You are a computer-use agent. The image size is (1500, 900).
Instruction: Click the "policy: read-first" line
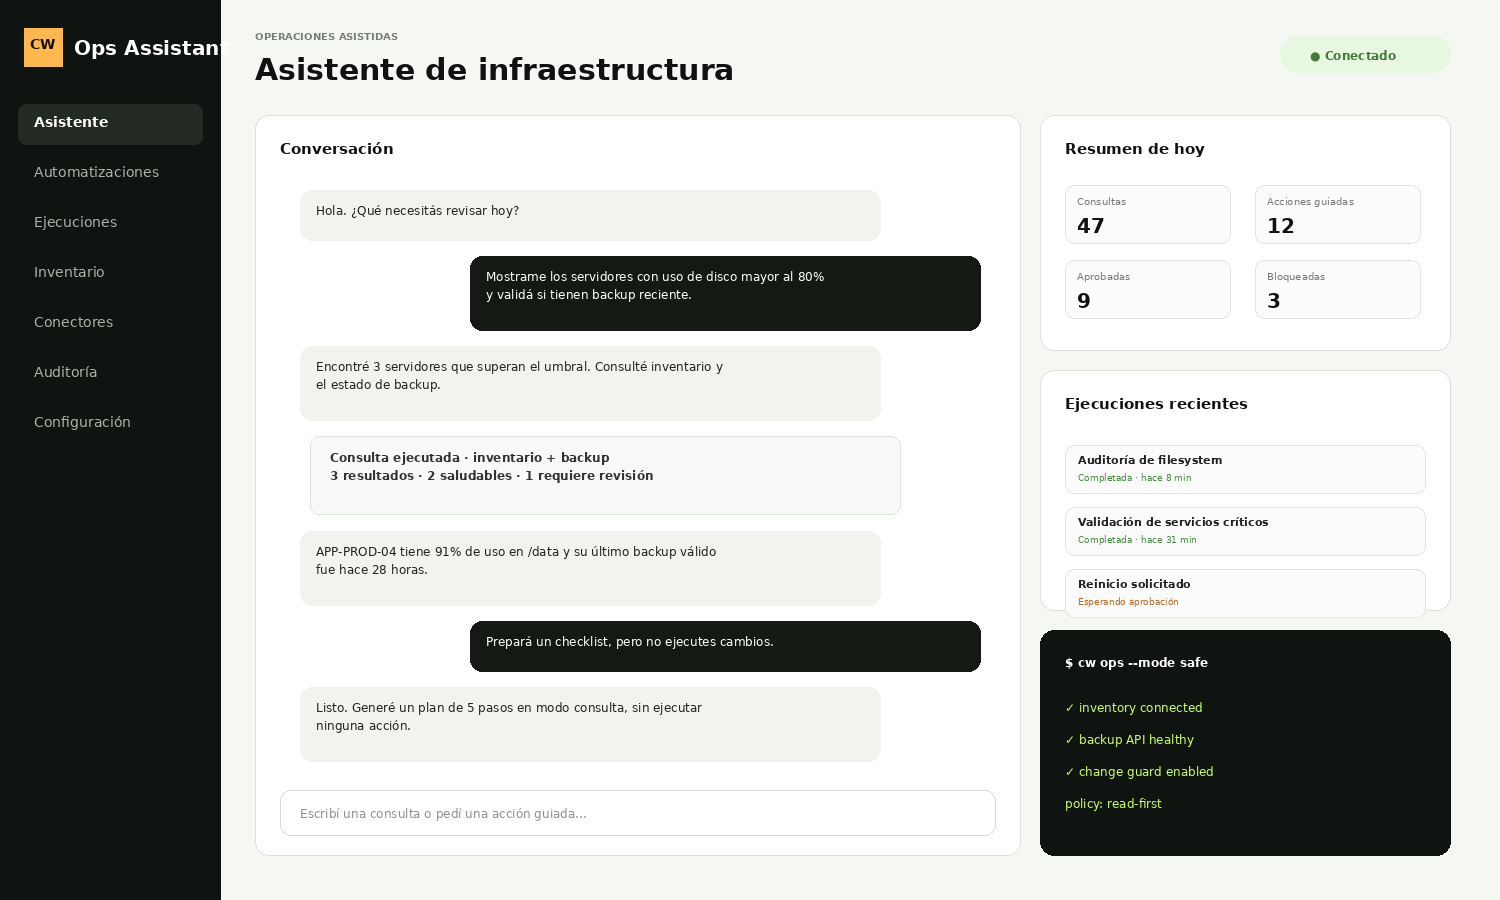[x=1113, y=804]
